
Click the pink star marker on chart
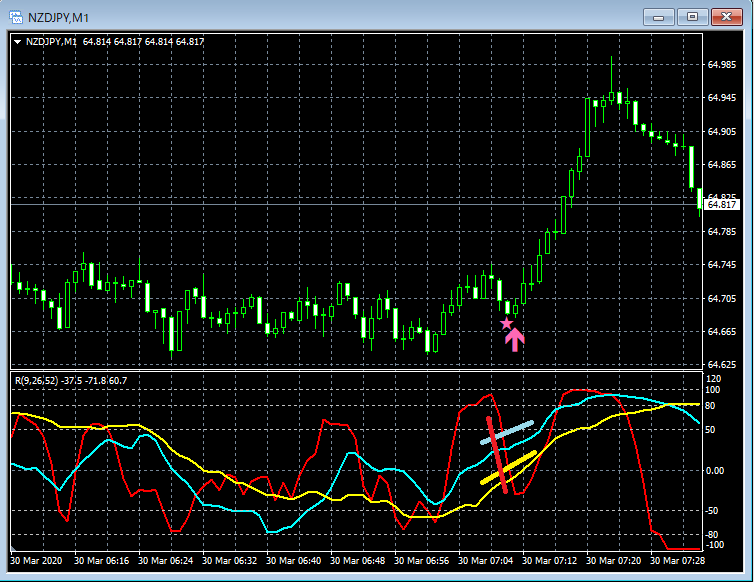tap(506, 323)
